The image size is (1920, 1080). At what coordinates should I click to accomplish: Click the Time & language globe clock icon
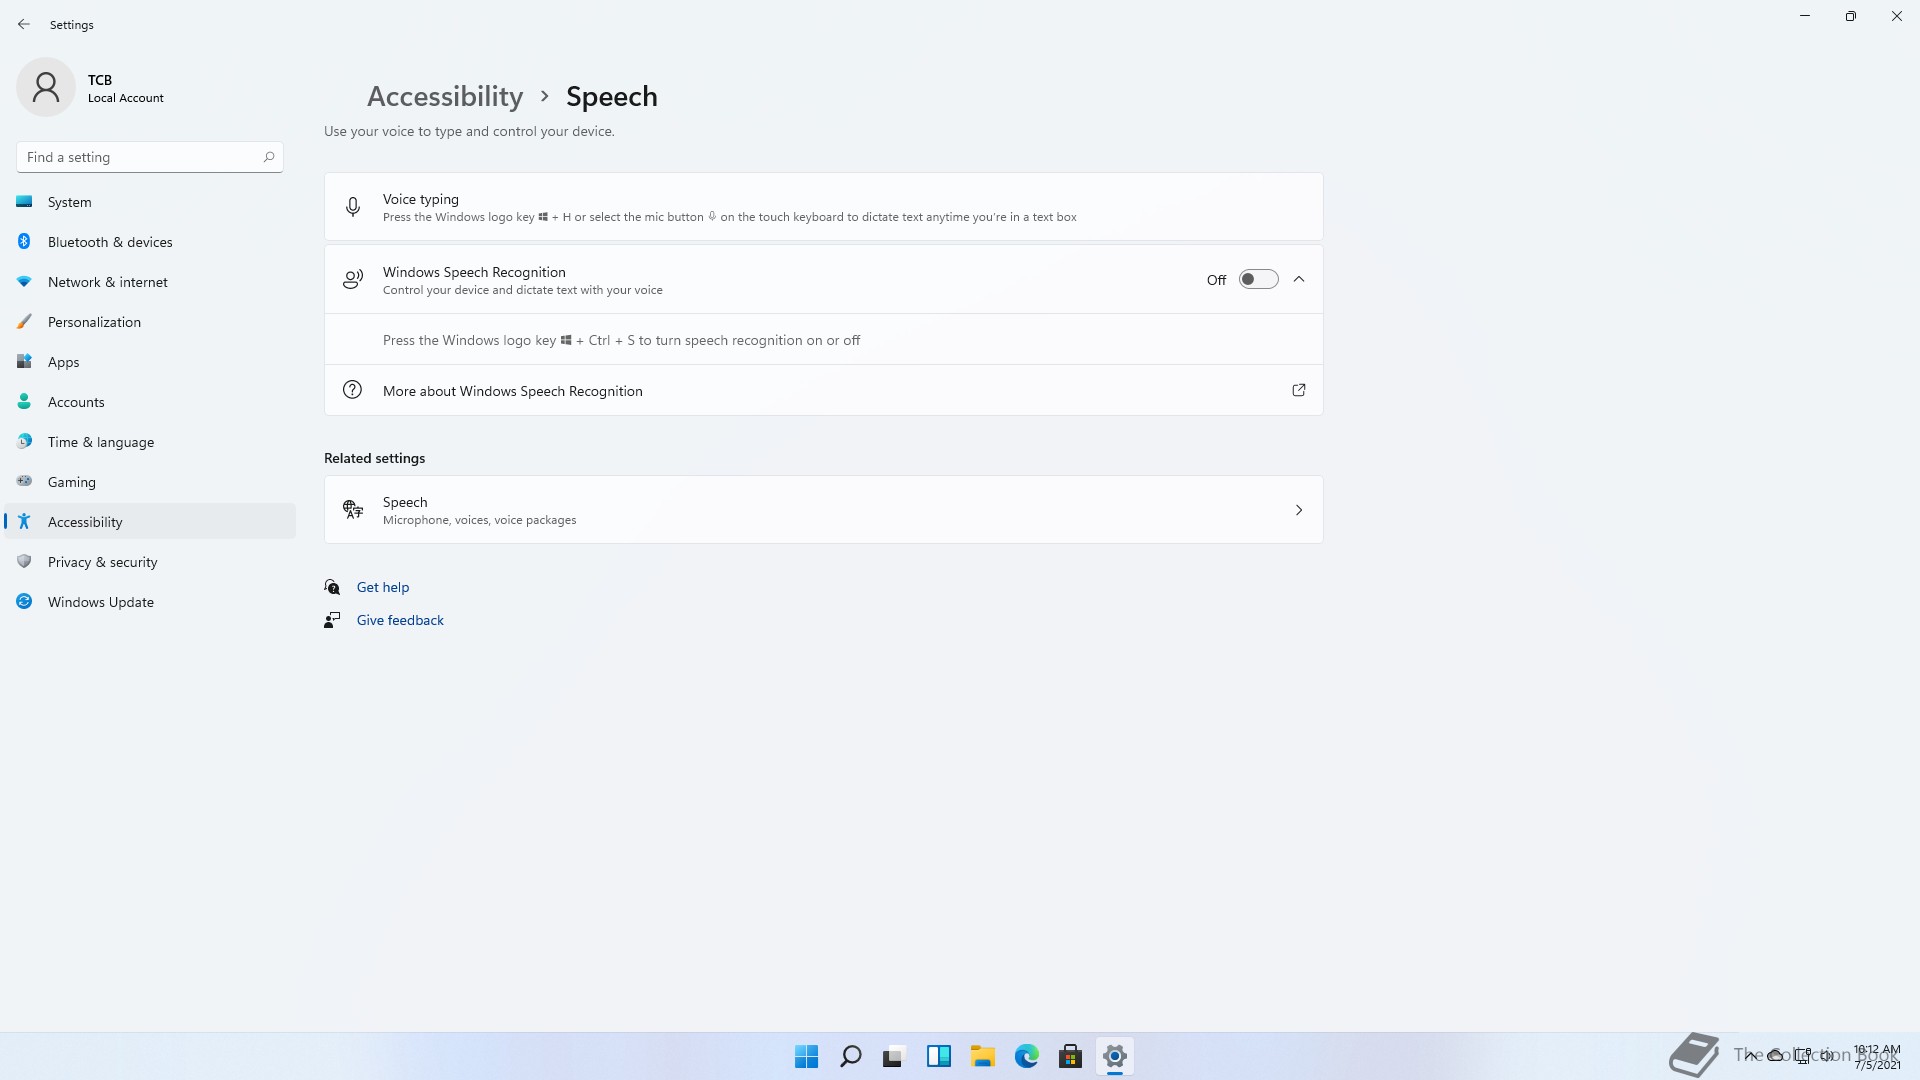(24, 441)
